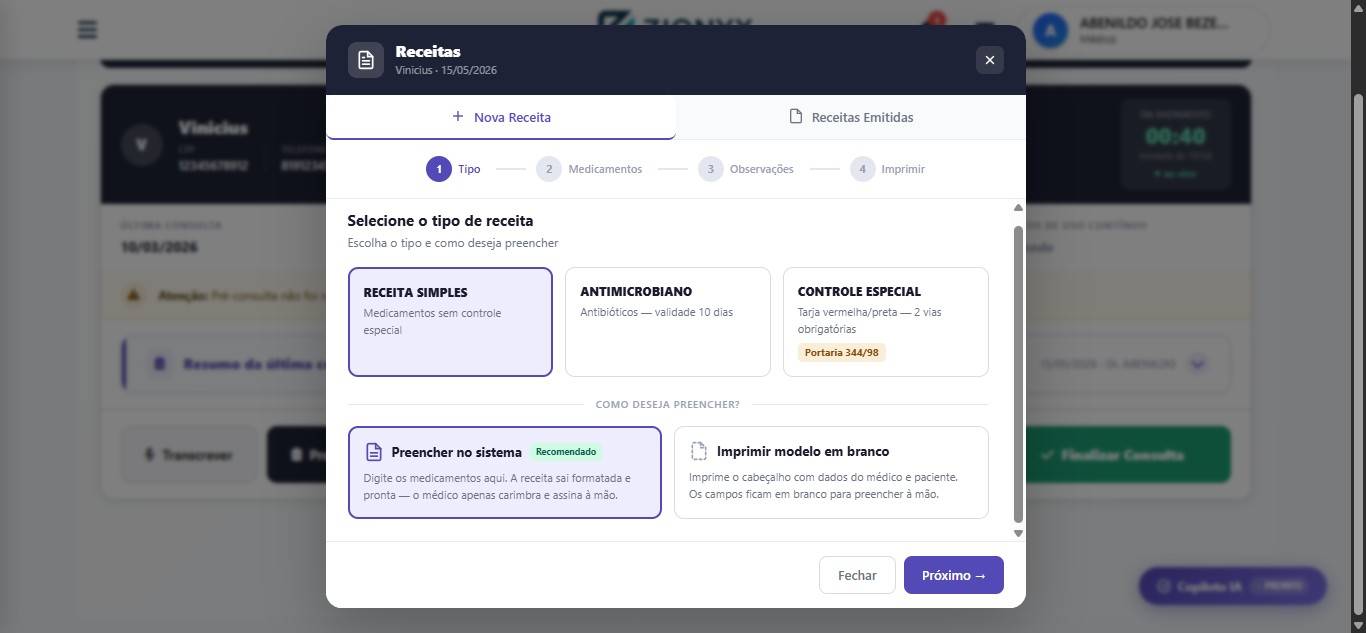Click the dialog scrollbar down arrow
1366x633 pixels.
click(x=1018, y=533)
